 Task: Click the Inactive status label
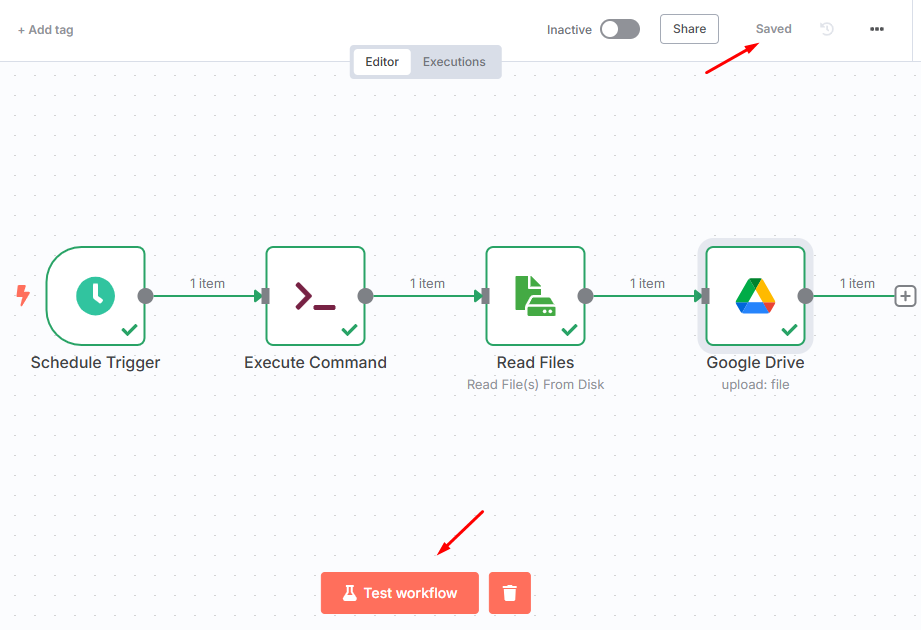click(x=569, y=30)
